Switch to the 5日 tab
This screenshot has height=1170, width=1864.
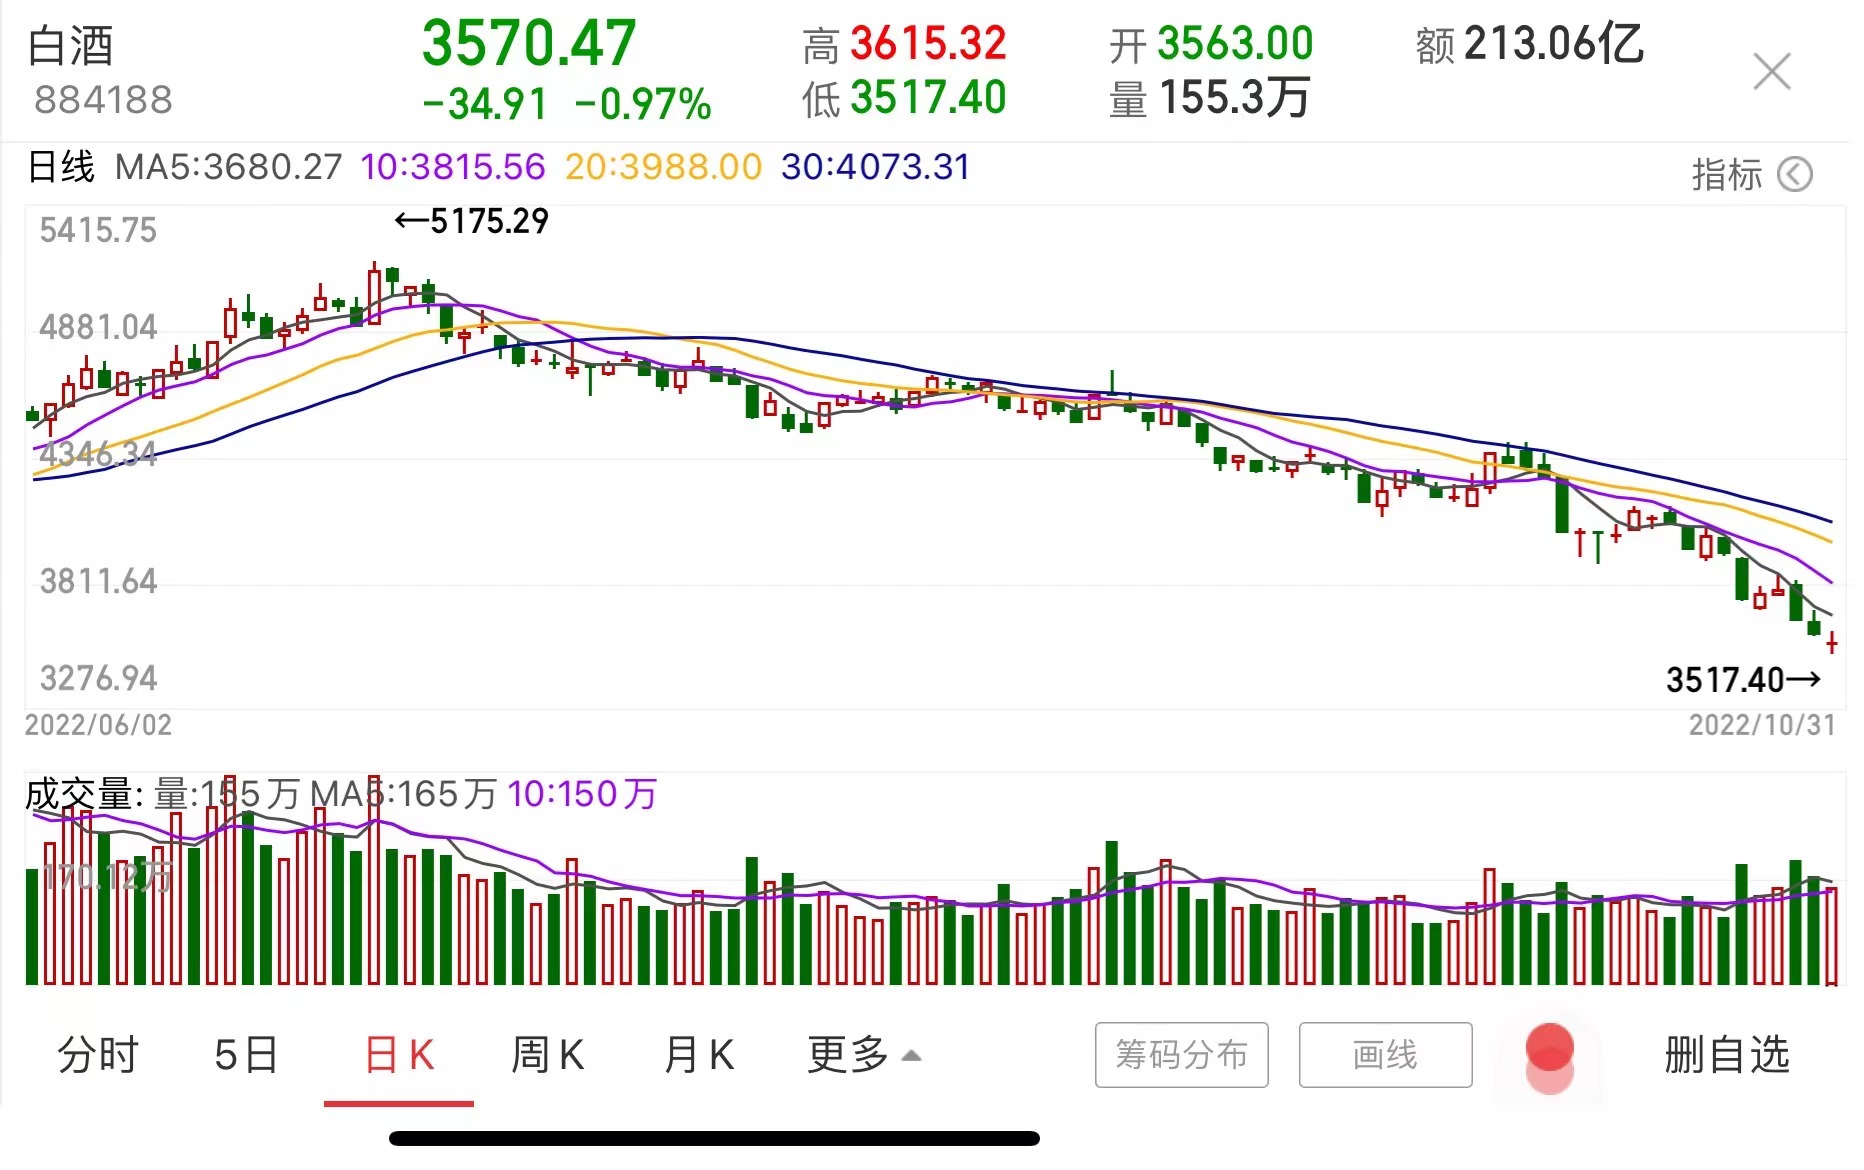pos(246,1055)
